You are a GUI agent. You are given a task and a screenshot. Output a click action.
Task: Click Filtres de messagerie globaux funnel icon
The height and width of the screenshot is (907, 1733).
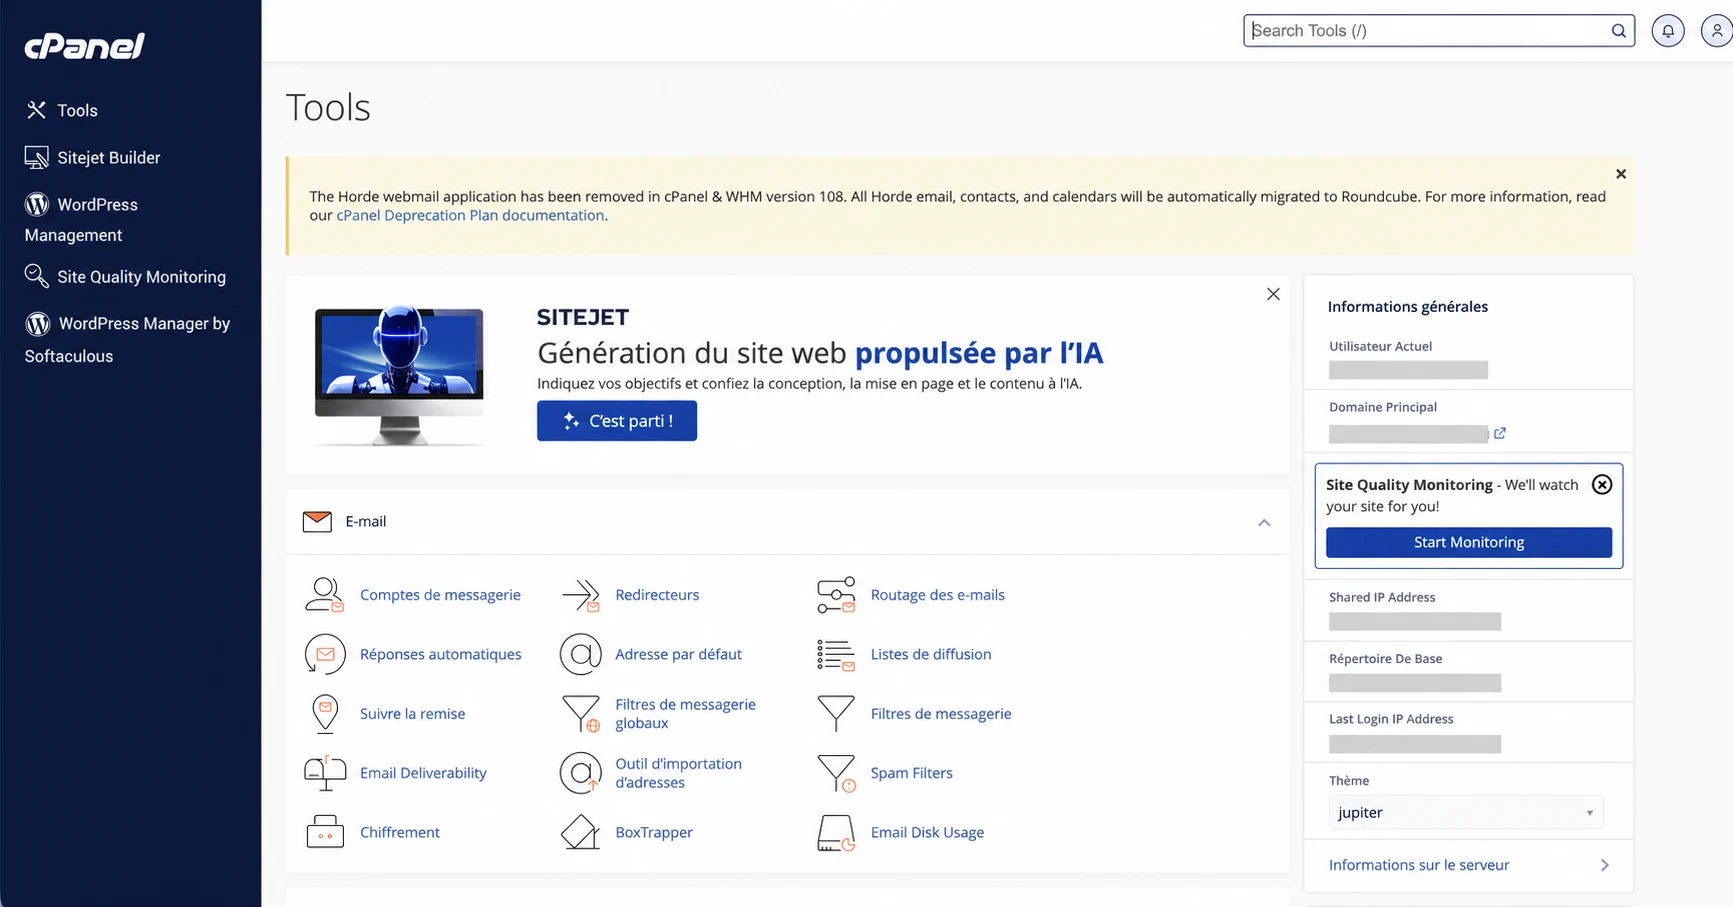[581, 714]
